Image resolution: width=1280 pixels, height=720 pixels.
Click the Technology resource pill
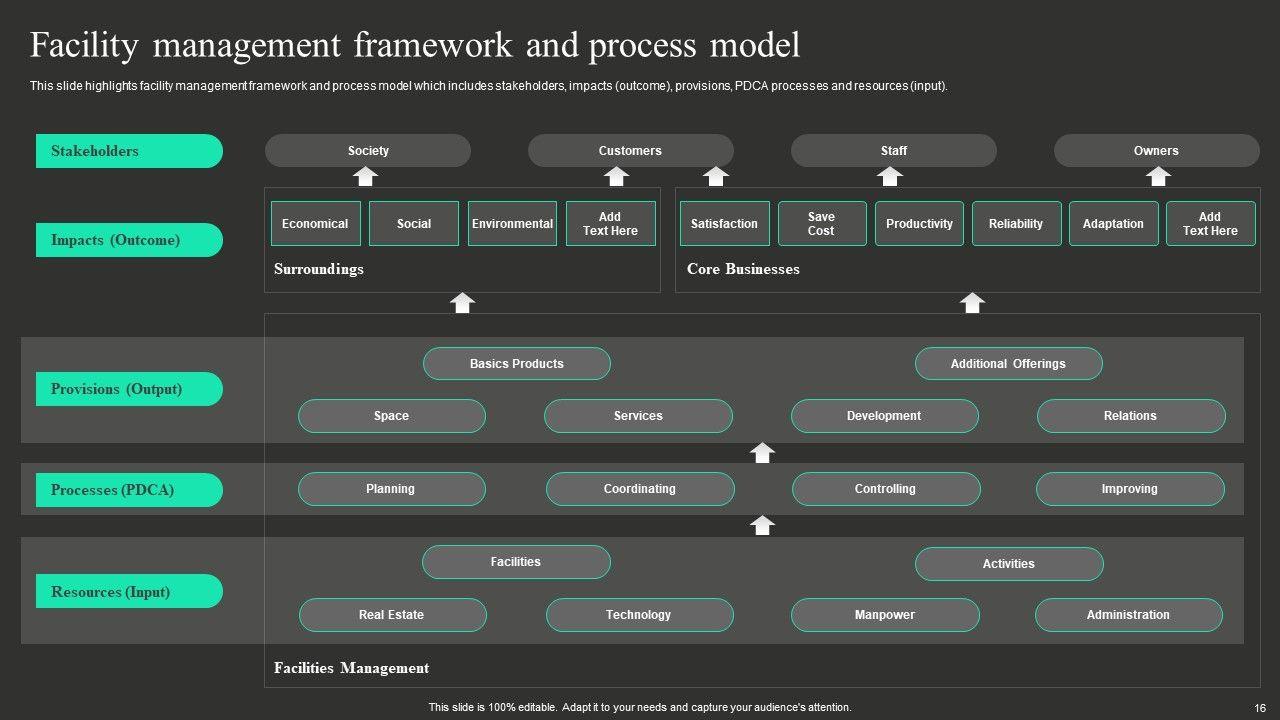639,615
